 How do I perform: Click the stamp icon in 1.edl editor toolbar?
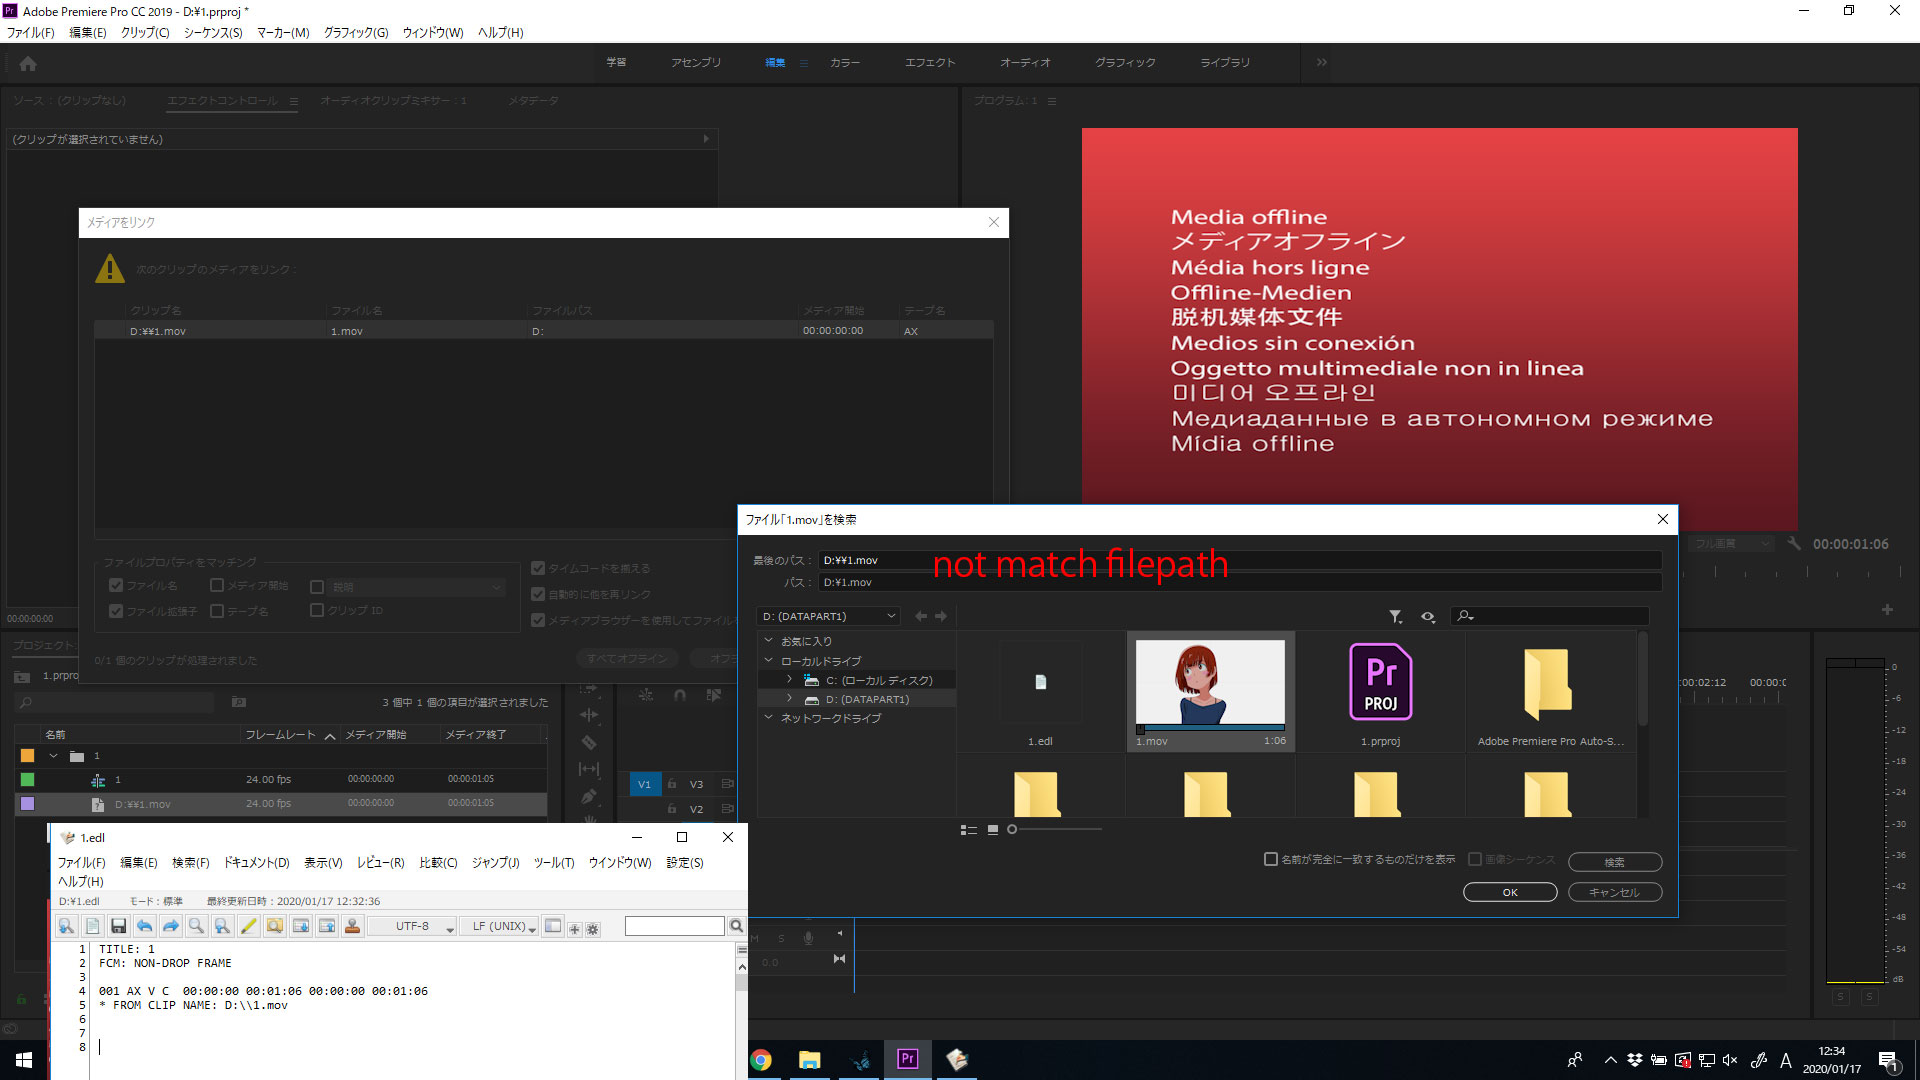(352, 927)
